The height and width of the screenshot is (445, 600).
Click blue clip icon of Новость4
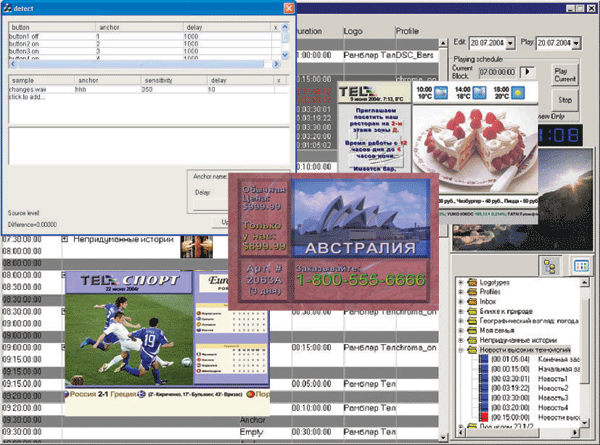(x=484, y=408)
